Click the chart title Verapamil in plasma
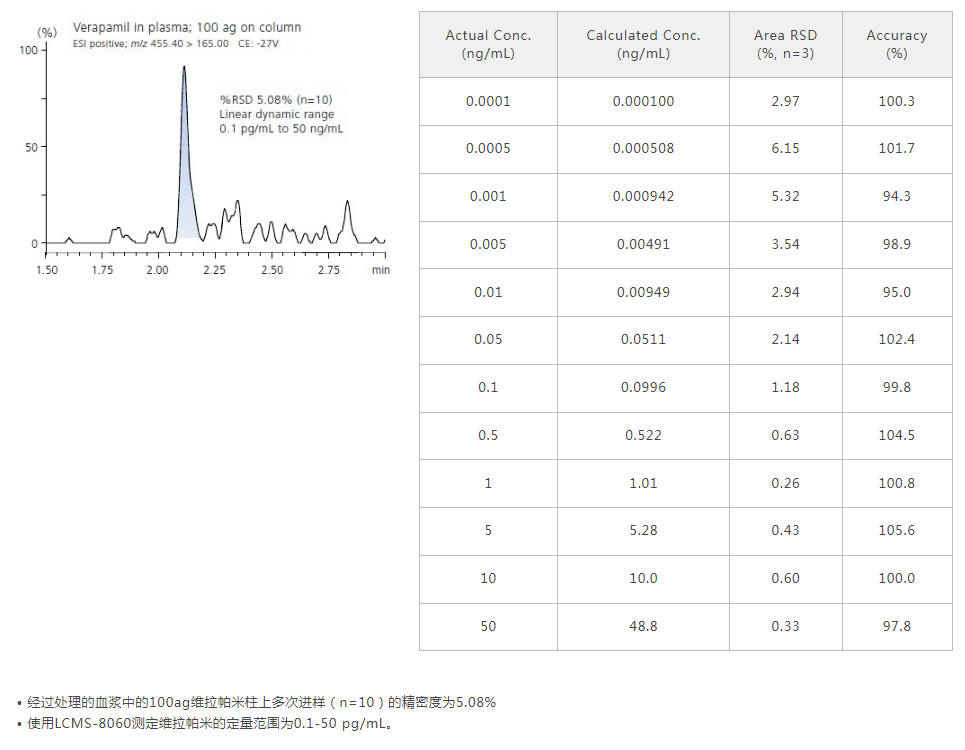This screenshot has height=750, width=965. point(187,27)
